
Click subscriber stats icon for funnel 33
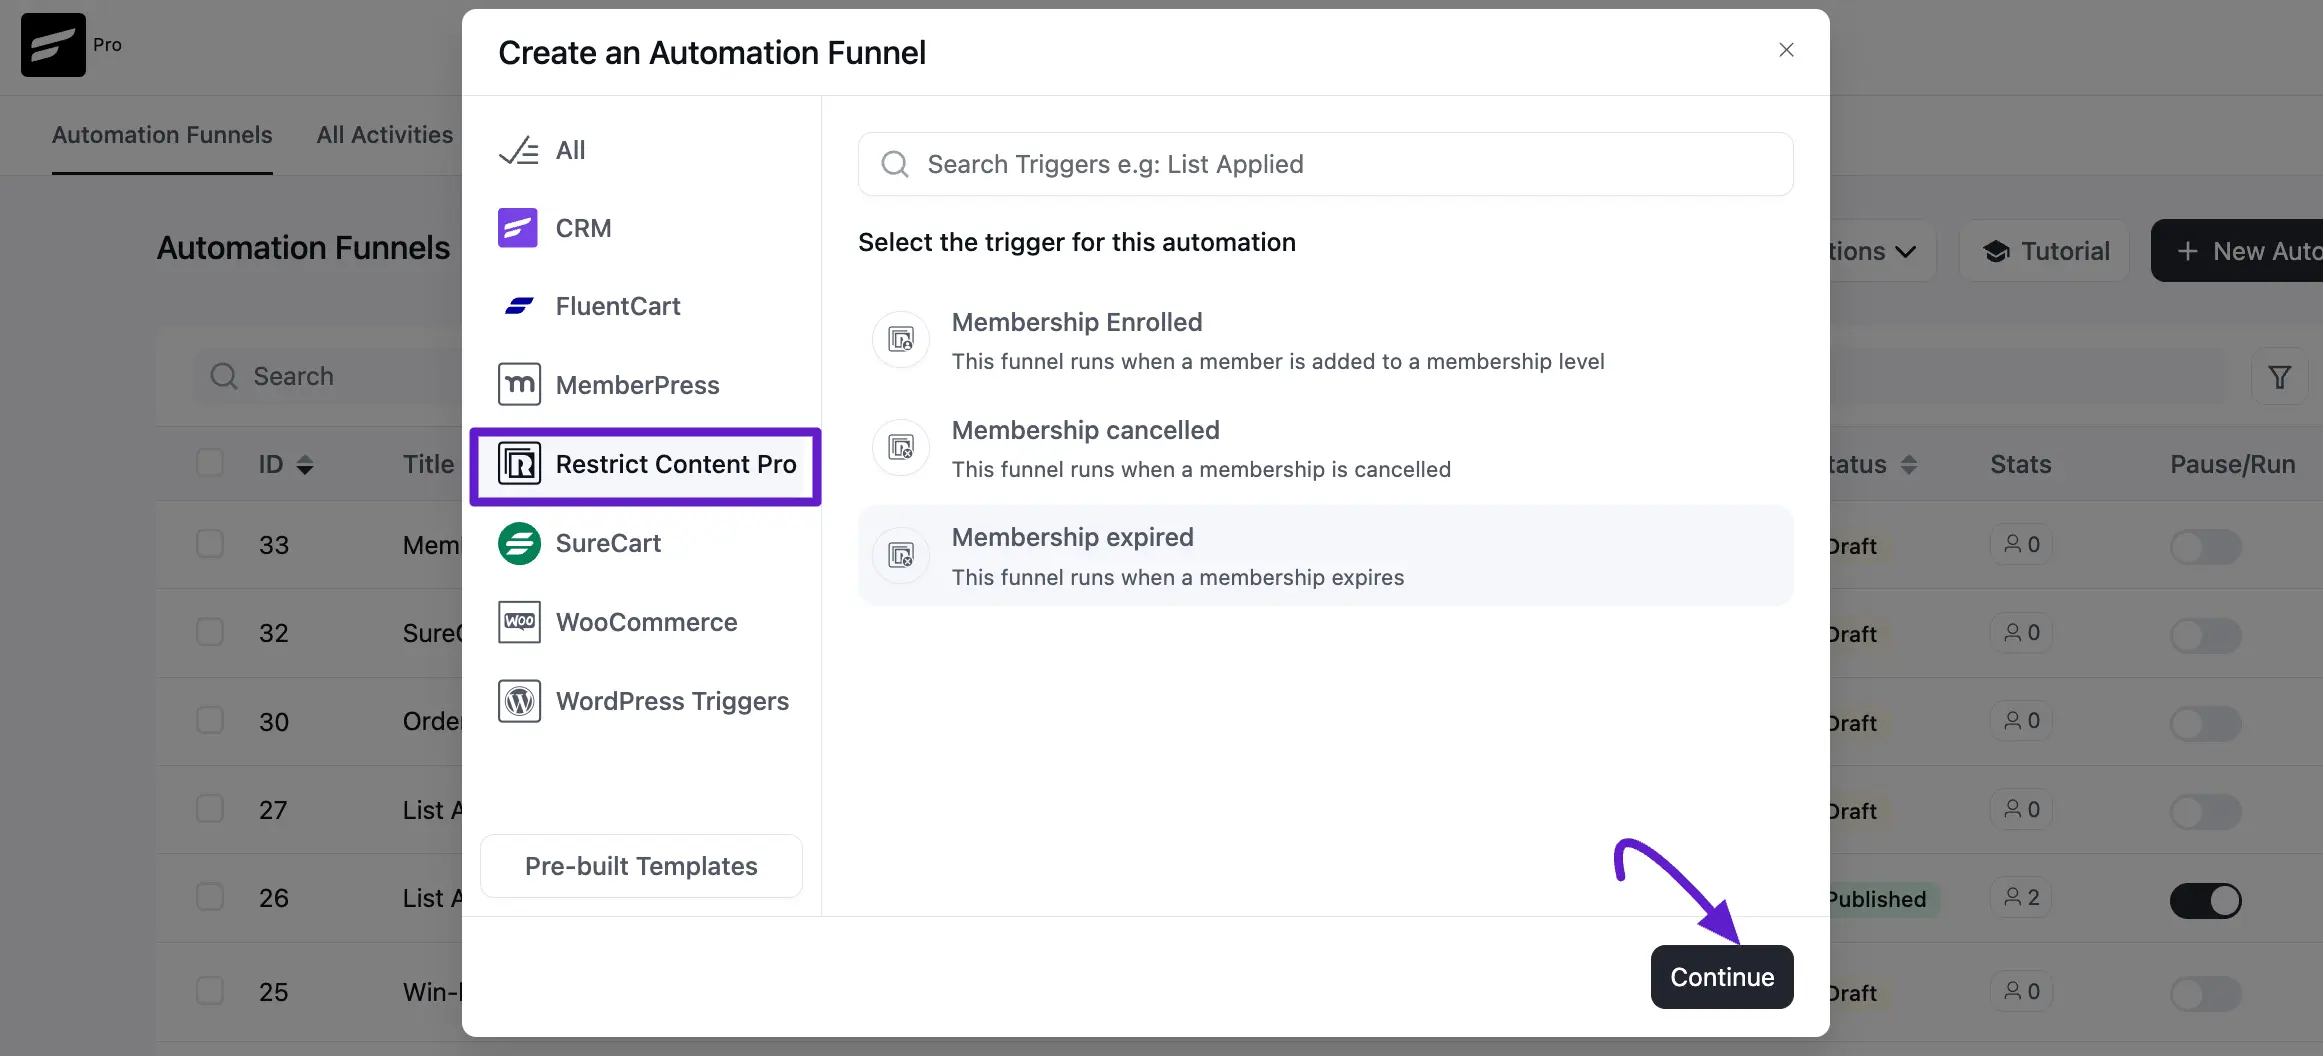pyautogui.click(x=2012, y=544)
